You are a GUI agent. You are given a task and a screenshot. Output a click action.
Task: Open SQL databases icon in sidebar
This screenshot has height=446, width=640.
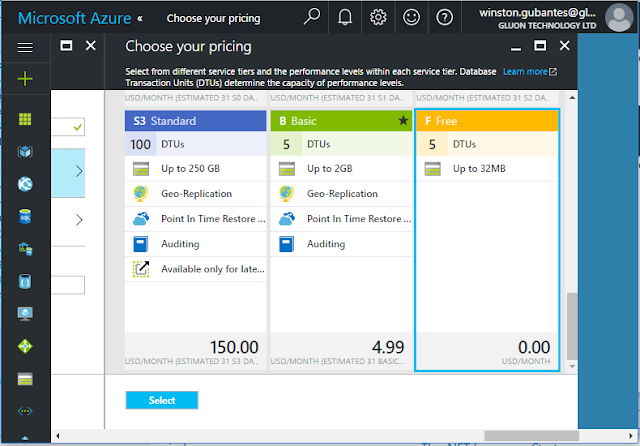pyautogui.click(x=25, y=216)
